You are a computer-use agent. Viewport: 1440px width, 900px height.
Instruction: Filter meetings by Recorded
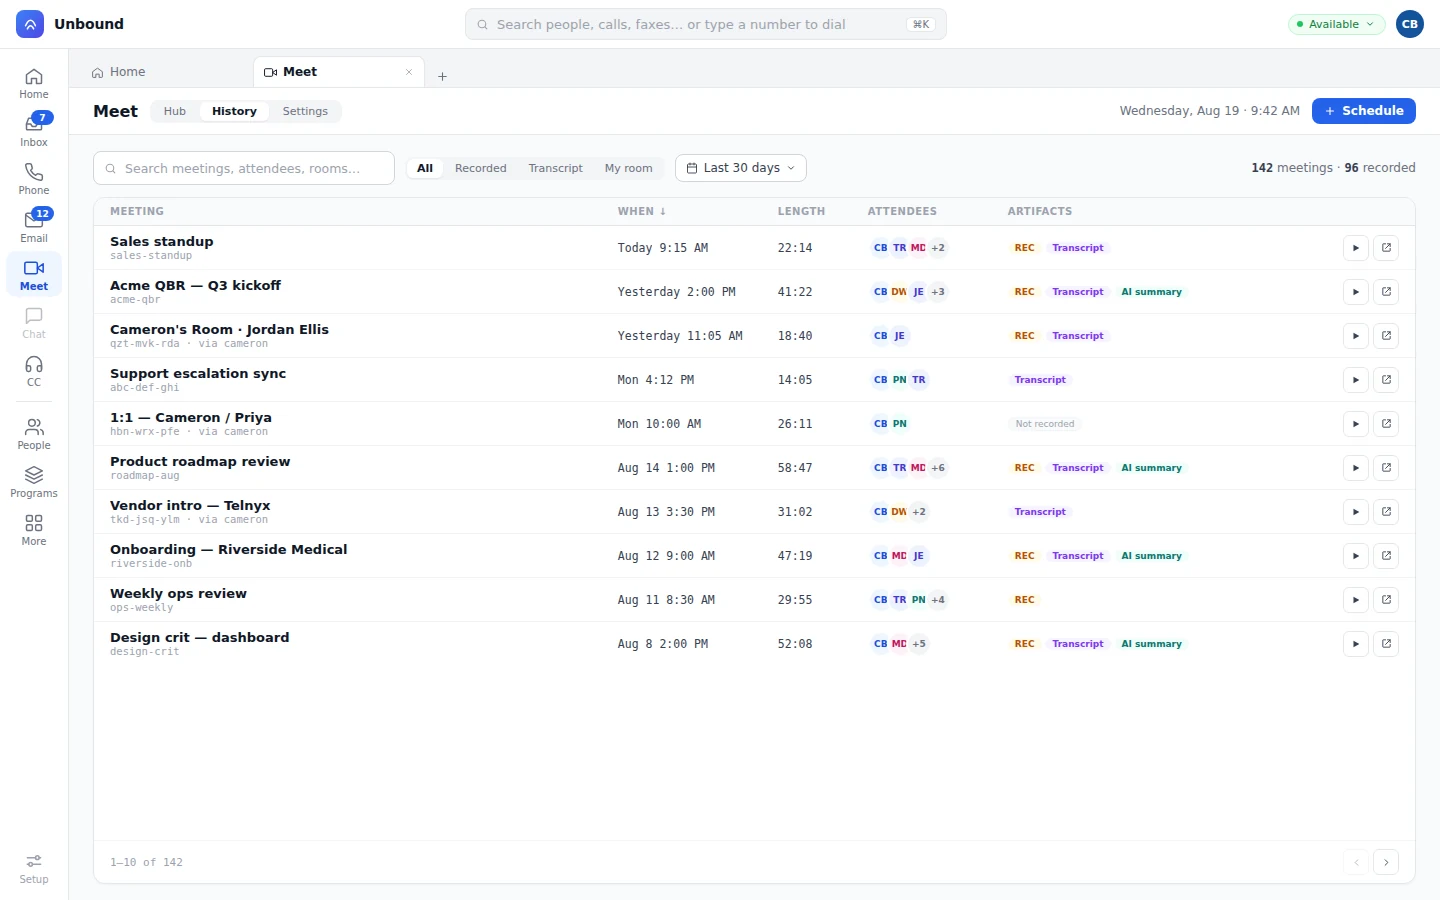pyautogui.click(x=481, y=168)
